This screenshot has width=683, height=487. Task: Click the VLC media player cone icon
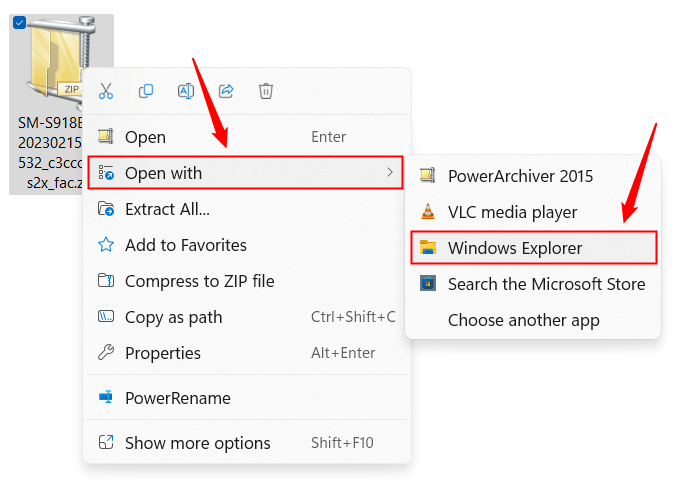point(428,212)
